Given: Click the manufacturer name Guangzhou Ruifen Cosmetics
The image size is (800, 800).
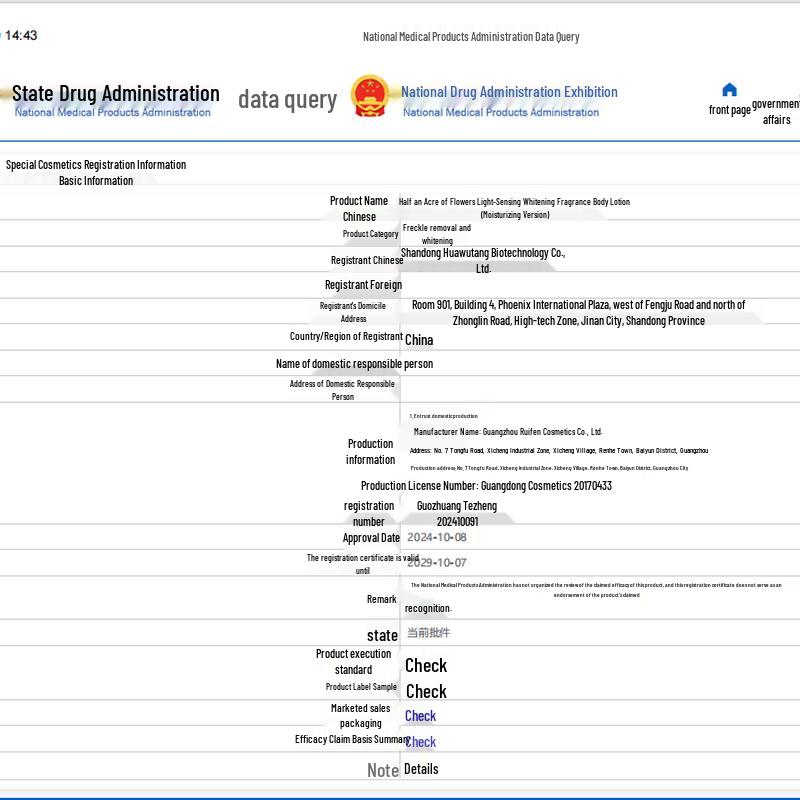Looking at the screenshot, I should (x=508, y=432).
